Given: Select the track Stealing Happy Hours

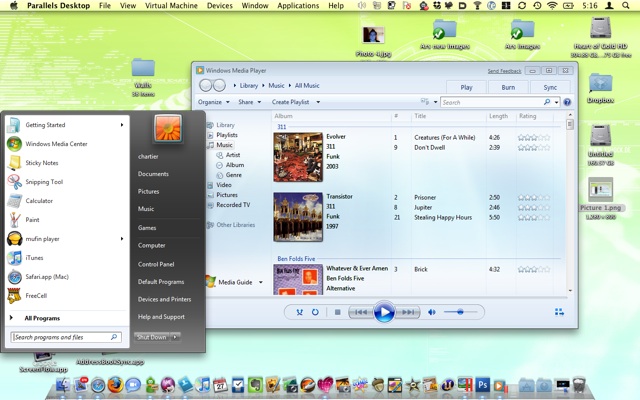Looking at the screenshot, I should 443,218.
